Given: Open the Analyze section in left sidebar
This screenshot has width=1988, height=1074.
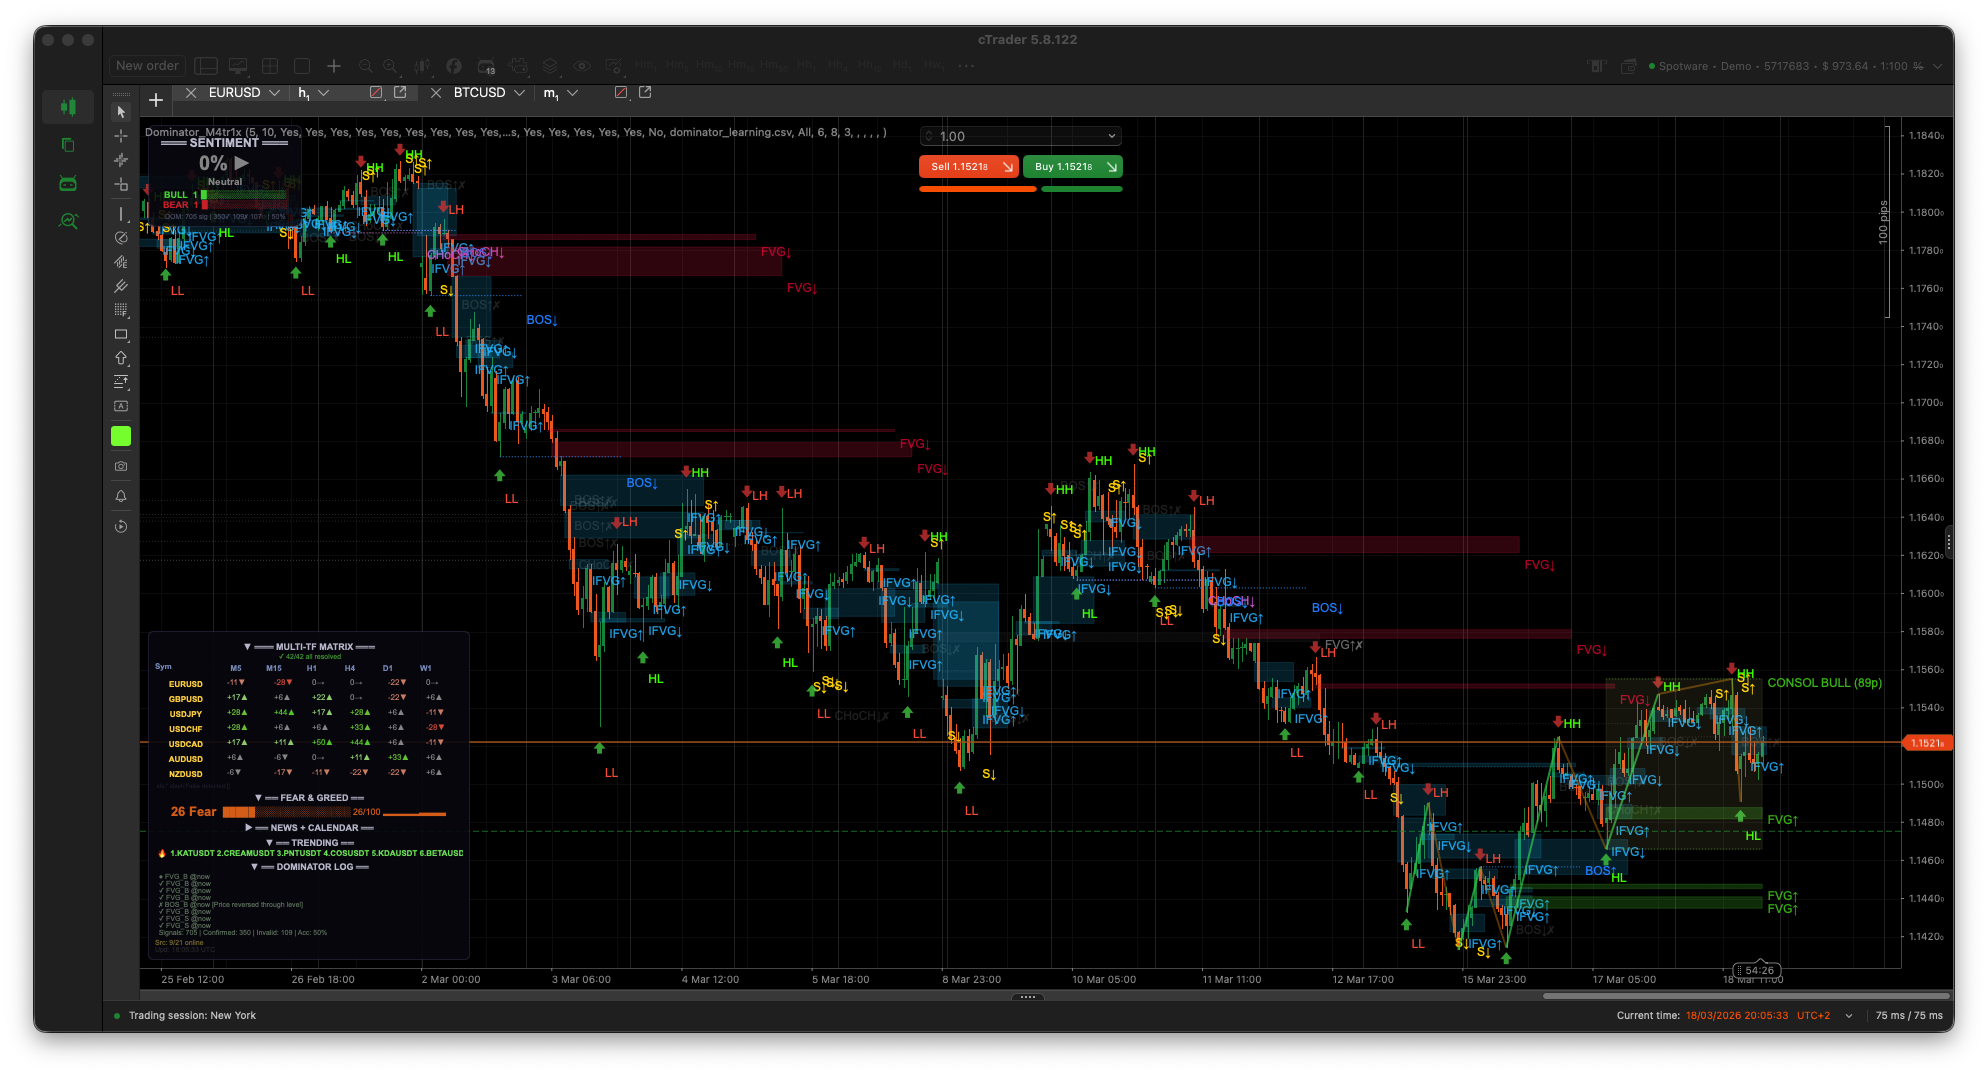Looking at the screenshot, I should pos(68,221).
